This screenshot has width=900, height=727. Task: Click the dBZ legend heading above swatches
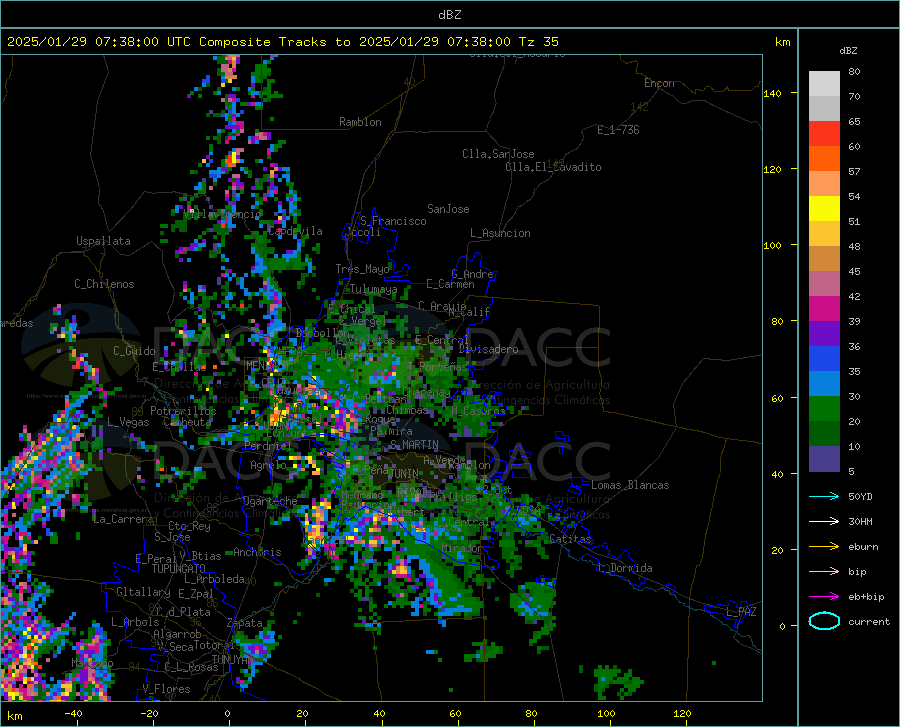pos(848,50)
